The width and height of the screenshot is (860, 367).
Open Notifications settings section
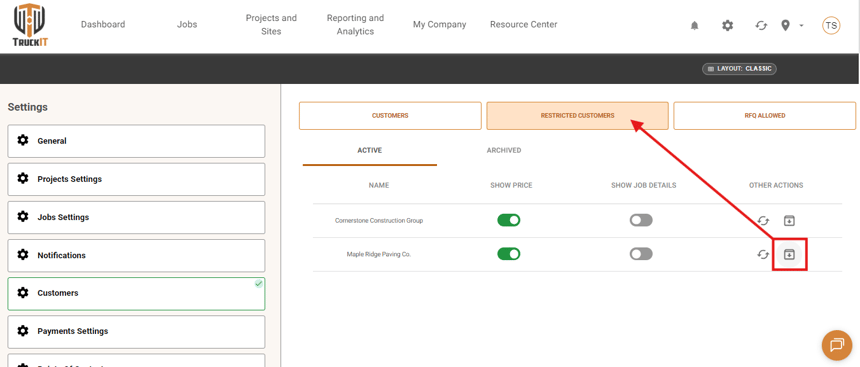pos(136,255)
